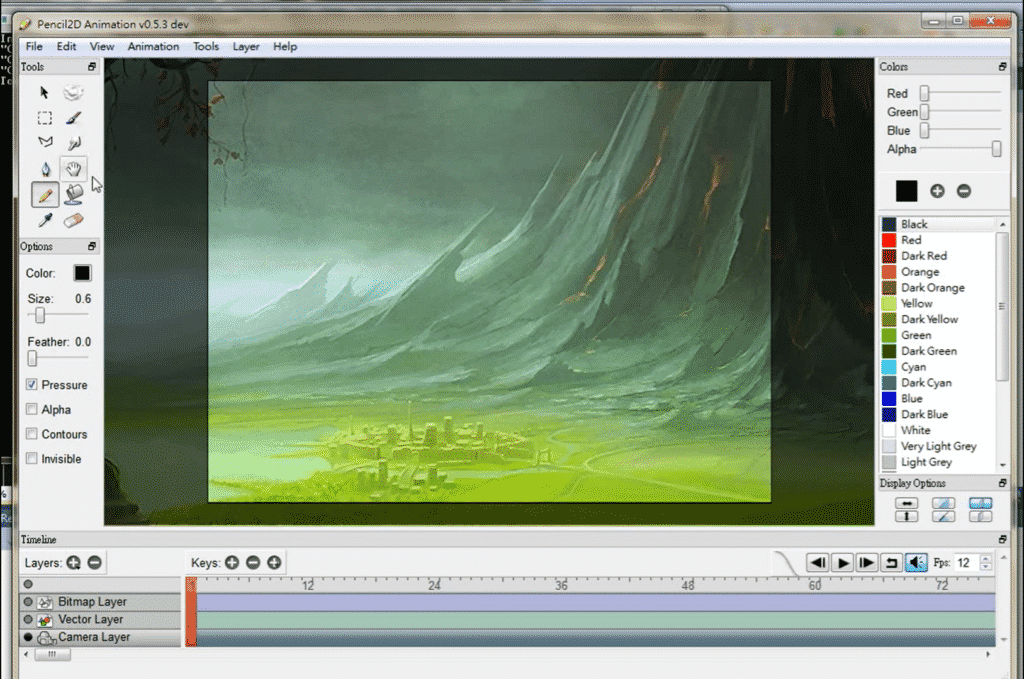Add a new layer
1024x679 pixels.
(73, 562)
